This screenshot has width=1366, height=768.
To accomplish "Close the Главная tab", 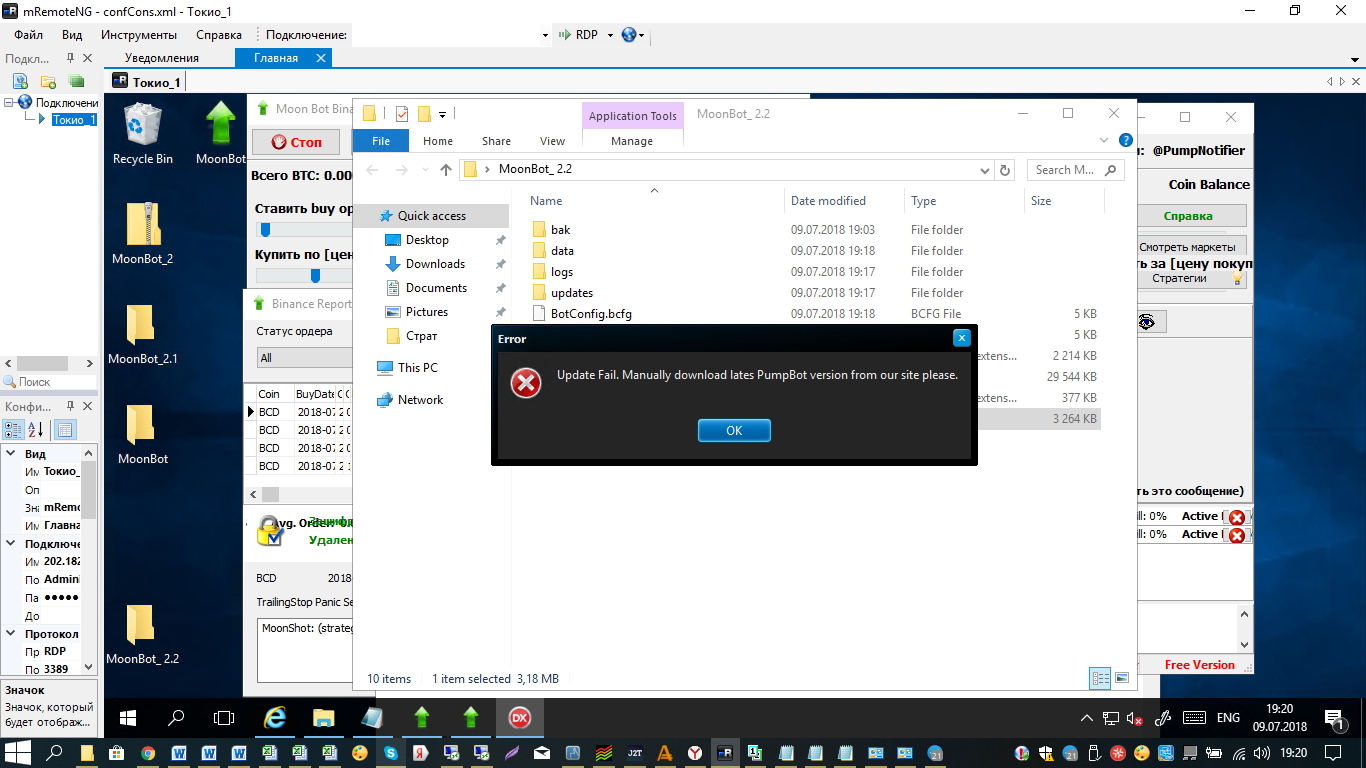I will click(321, 58).
